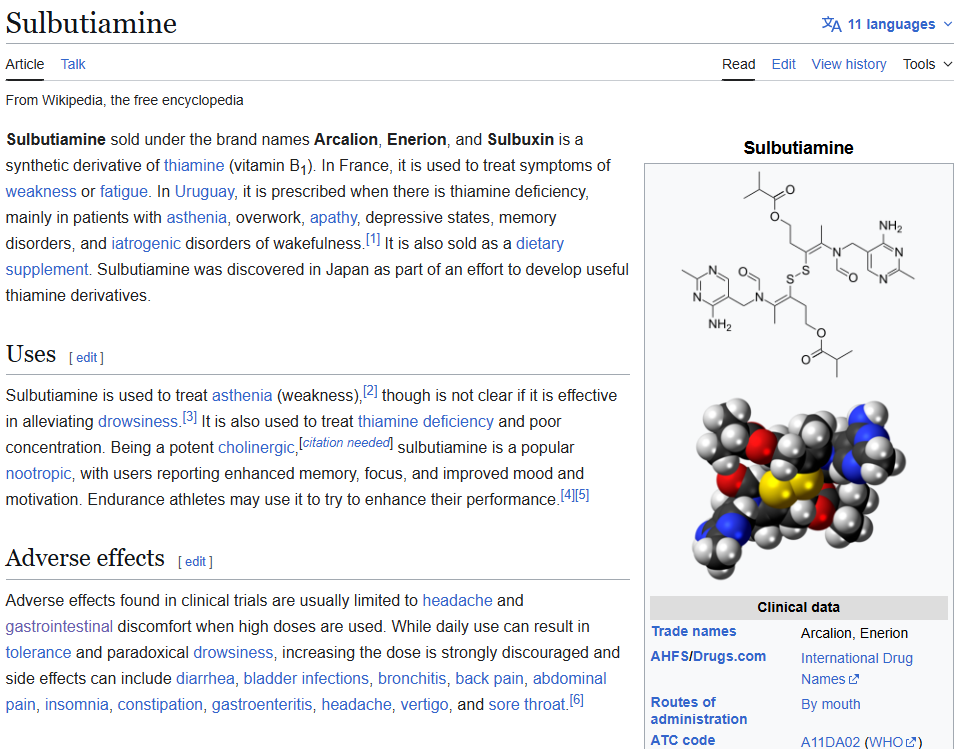The width and height of the screenshot is (957, 749).
Task: Open the gastrointestinal link
Action: (59, 627)
